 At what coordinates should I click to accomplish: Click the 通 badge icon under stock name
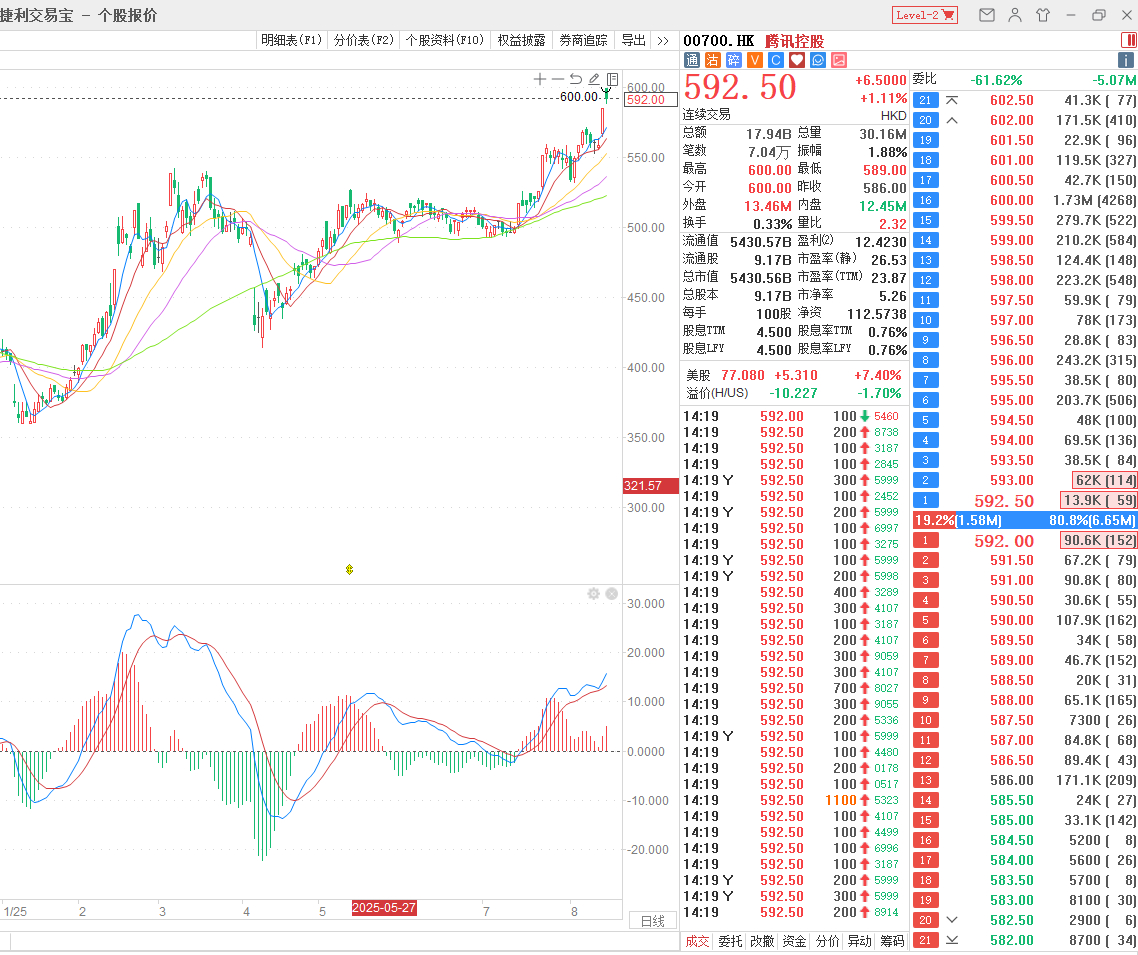click(692, 60)
